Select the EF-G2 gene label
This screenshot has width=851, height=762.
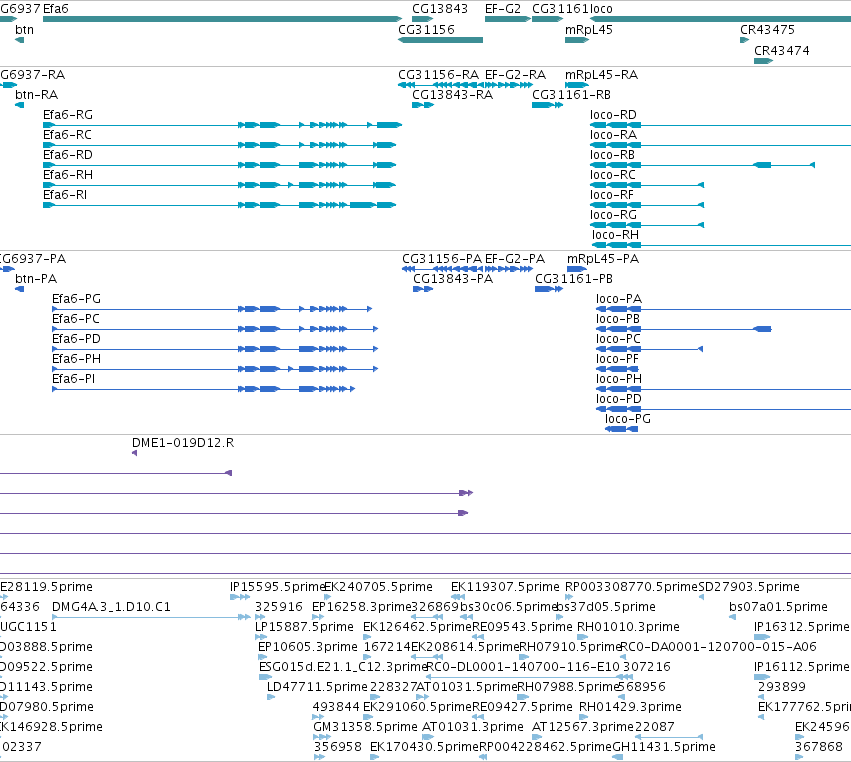click(503, 9)
